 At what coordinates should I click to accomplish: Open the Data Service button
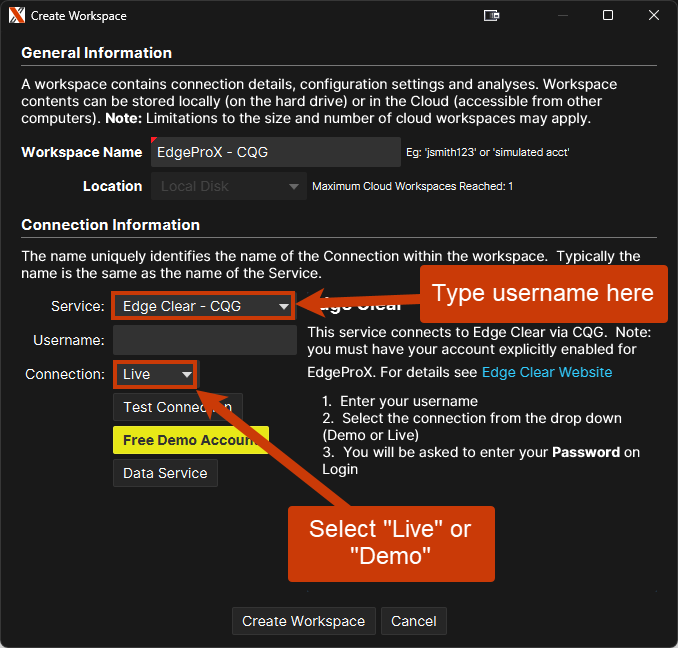165,473
